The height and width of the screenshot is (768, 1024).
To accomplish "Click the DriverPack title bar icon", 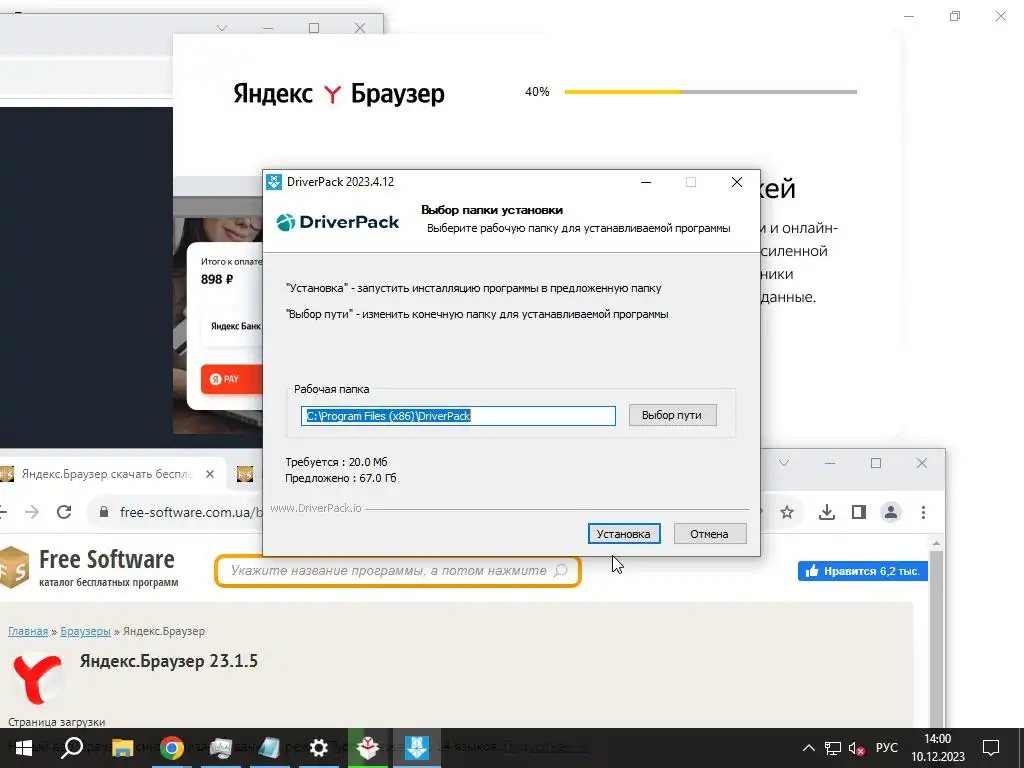I will (274, 182).
